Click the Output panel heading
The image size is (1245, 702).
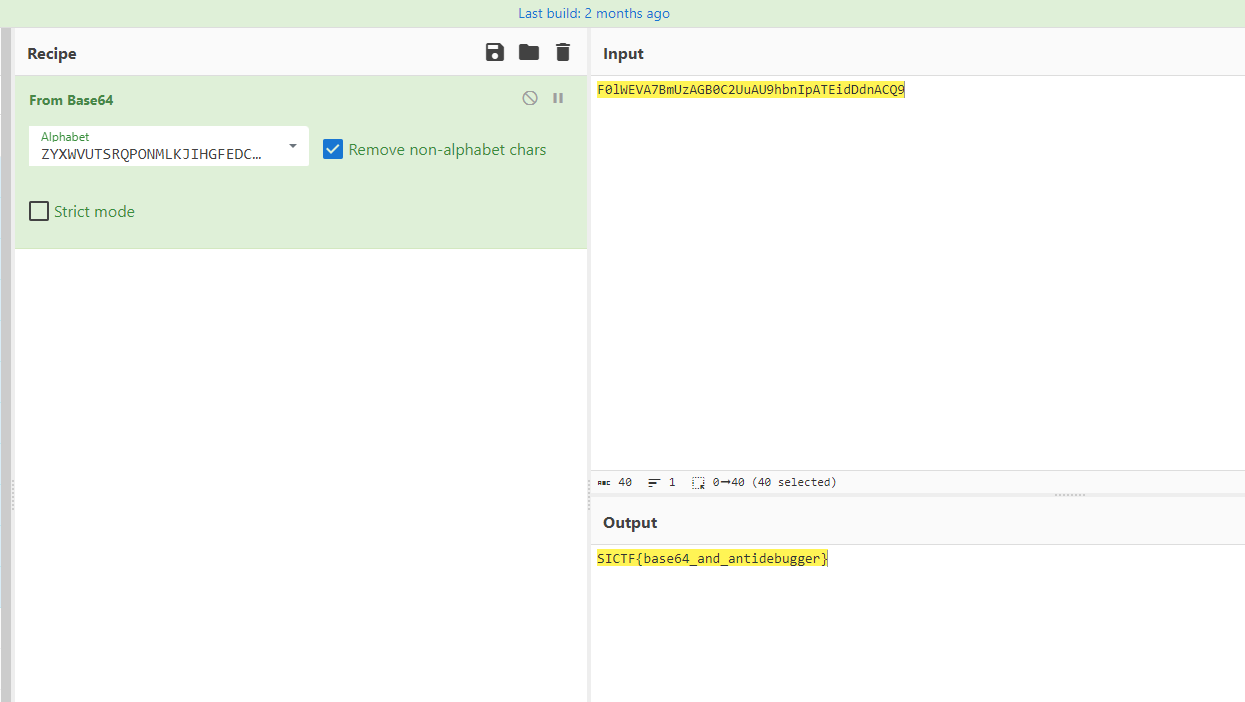[630, 523]
